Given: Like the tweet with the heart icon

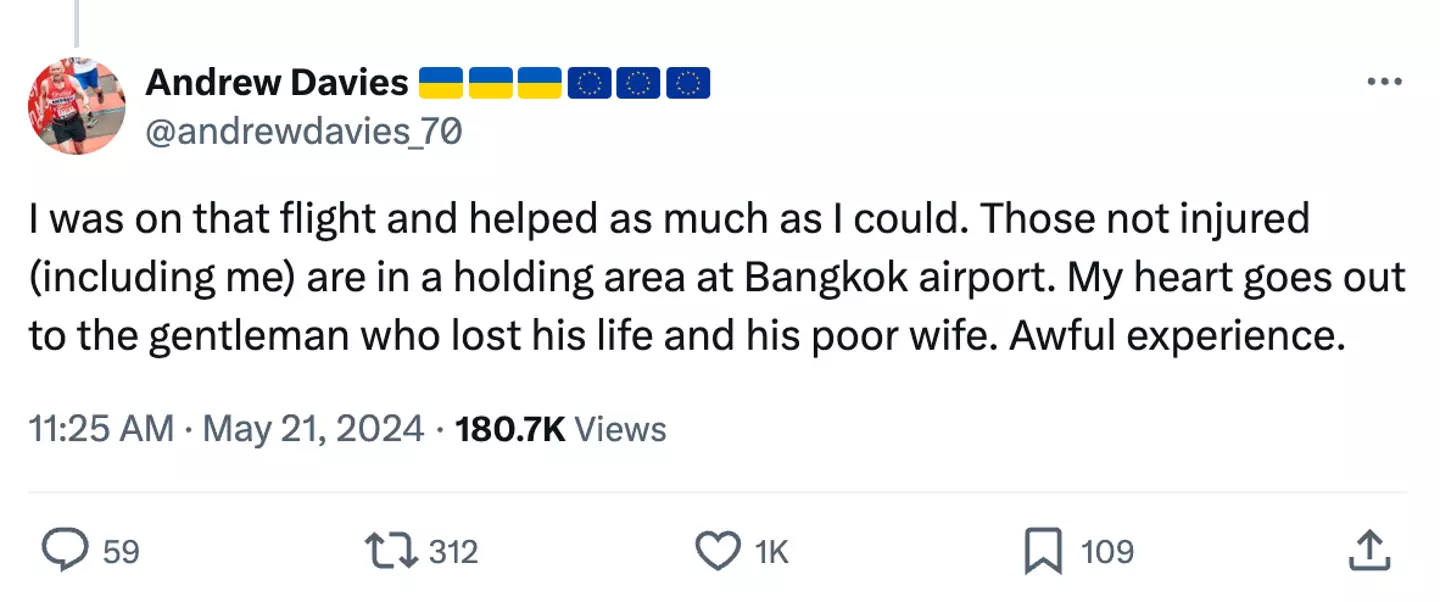Looking at the screenshot, I should pyautogui.click(x=717, y=551).
